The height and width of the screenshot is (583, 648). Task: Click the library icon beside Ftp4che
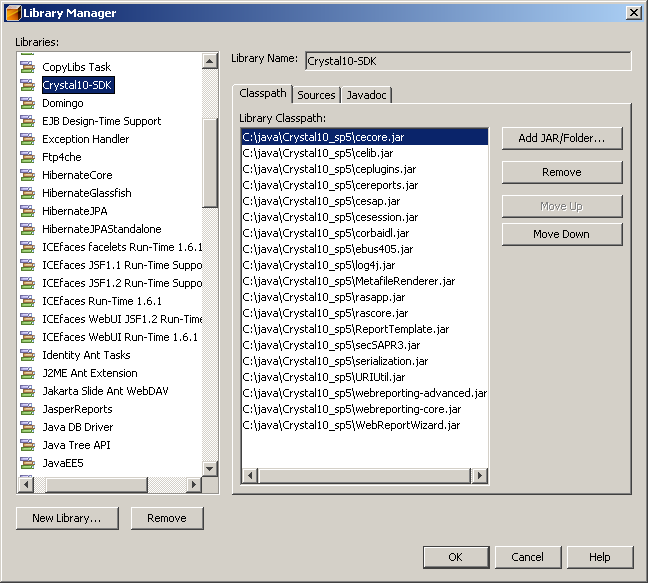coord(28,157)
